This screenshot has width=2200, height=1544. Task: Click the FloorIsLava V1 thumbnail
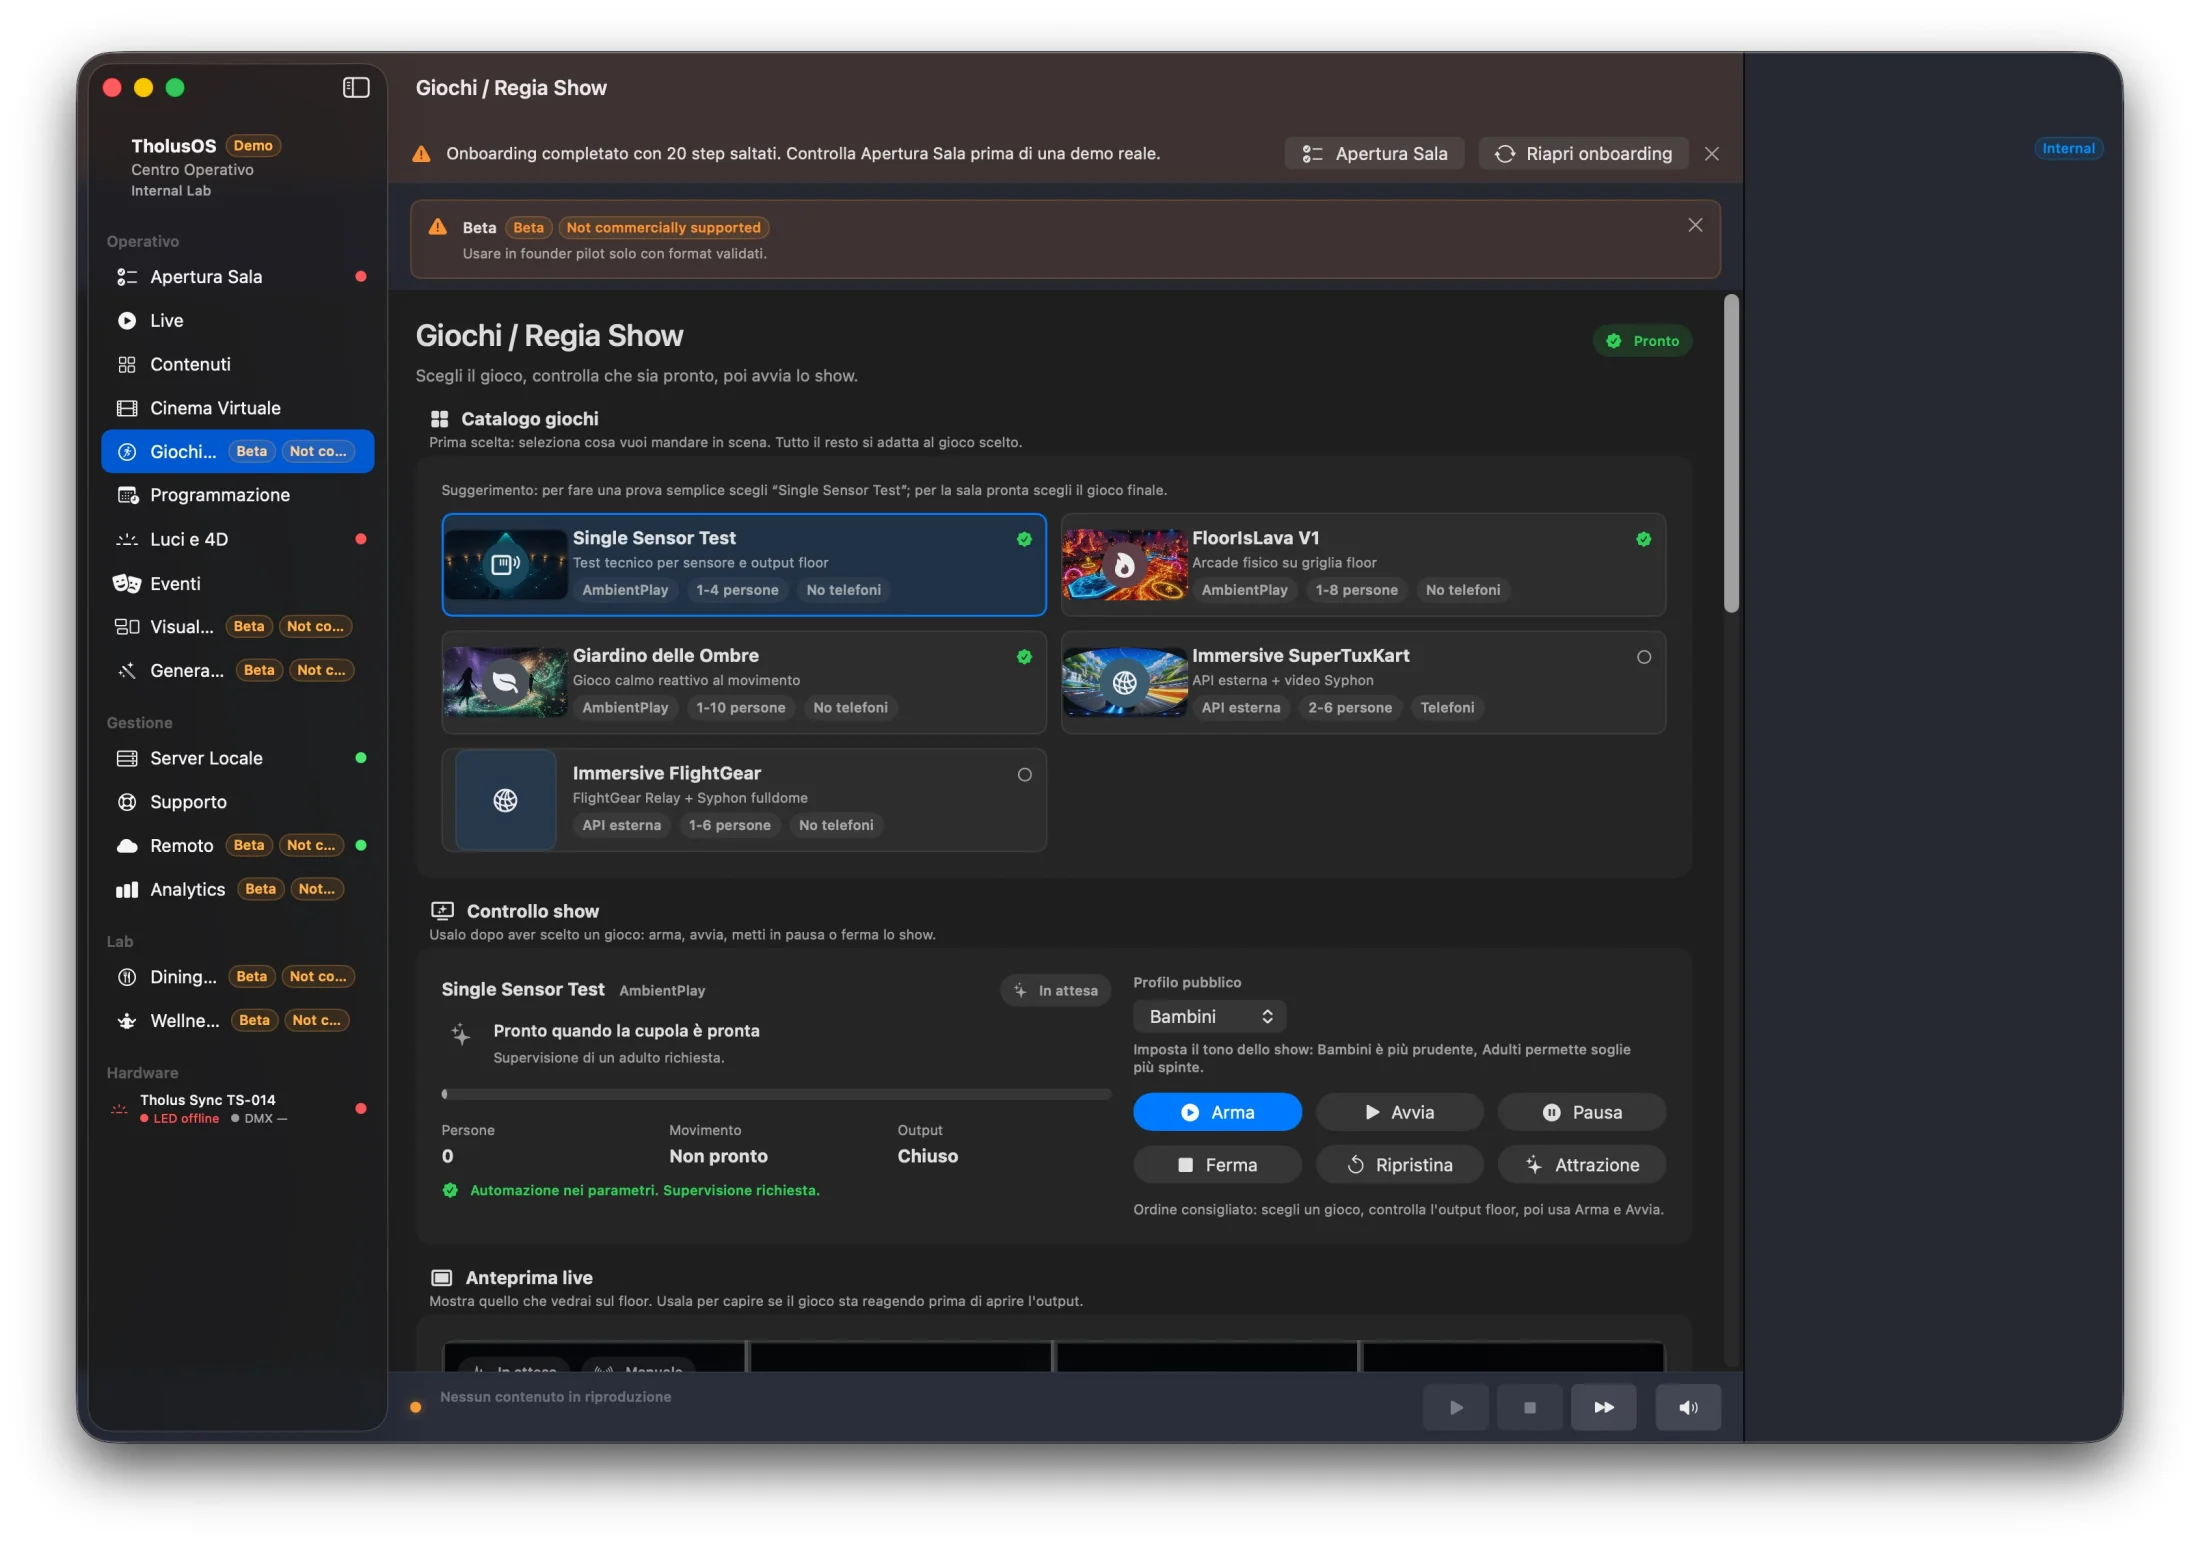[1124, 565]
